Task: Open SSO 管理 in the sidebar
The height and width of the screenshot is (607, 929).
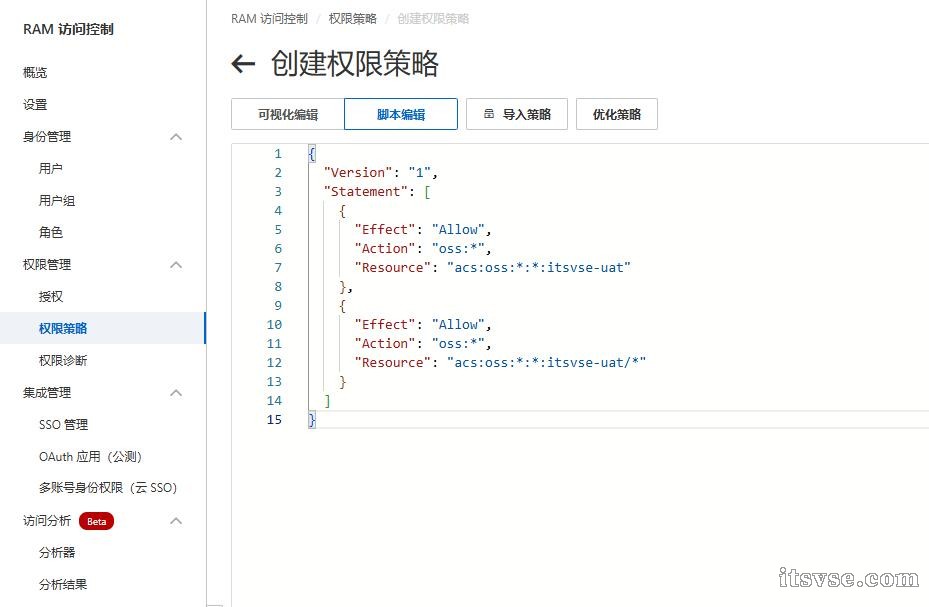Action: tap(63, 425)
